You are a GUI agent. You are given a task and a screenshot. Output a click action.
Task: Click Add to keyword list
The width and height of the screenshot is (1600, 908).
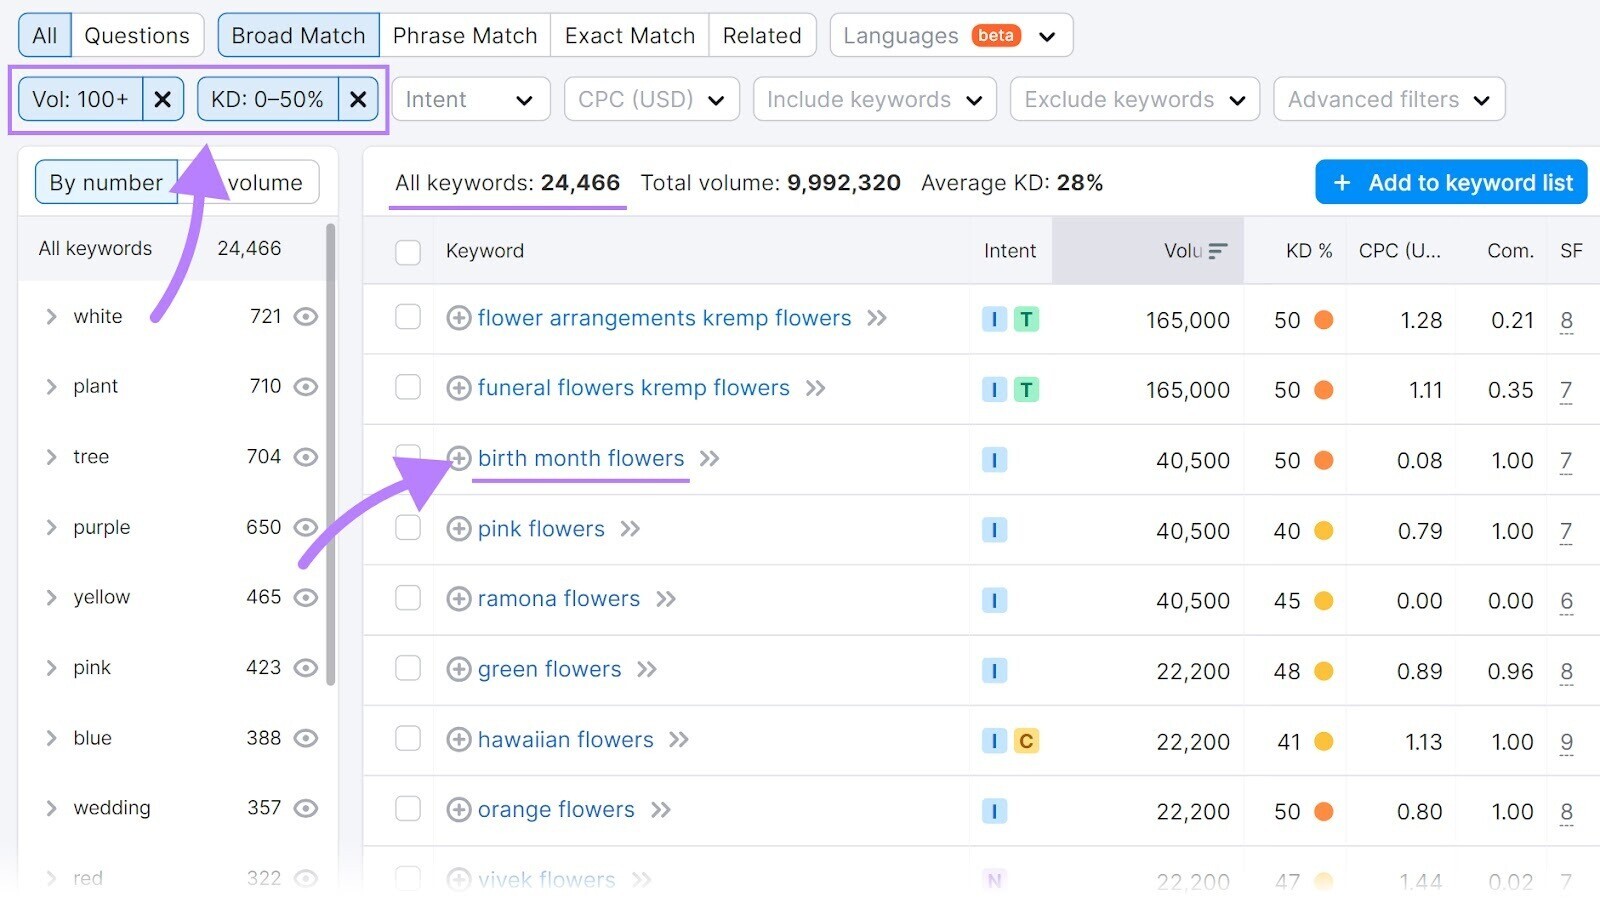tap(1450, 182)
